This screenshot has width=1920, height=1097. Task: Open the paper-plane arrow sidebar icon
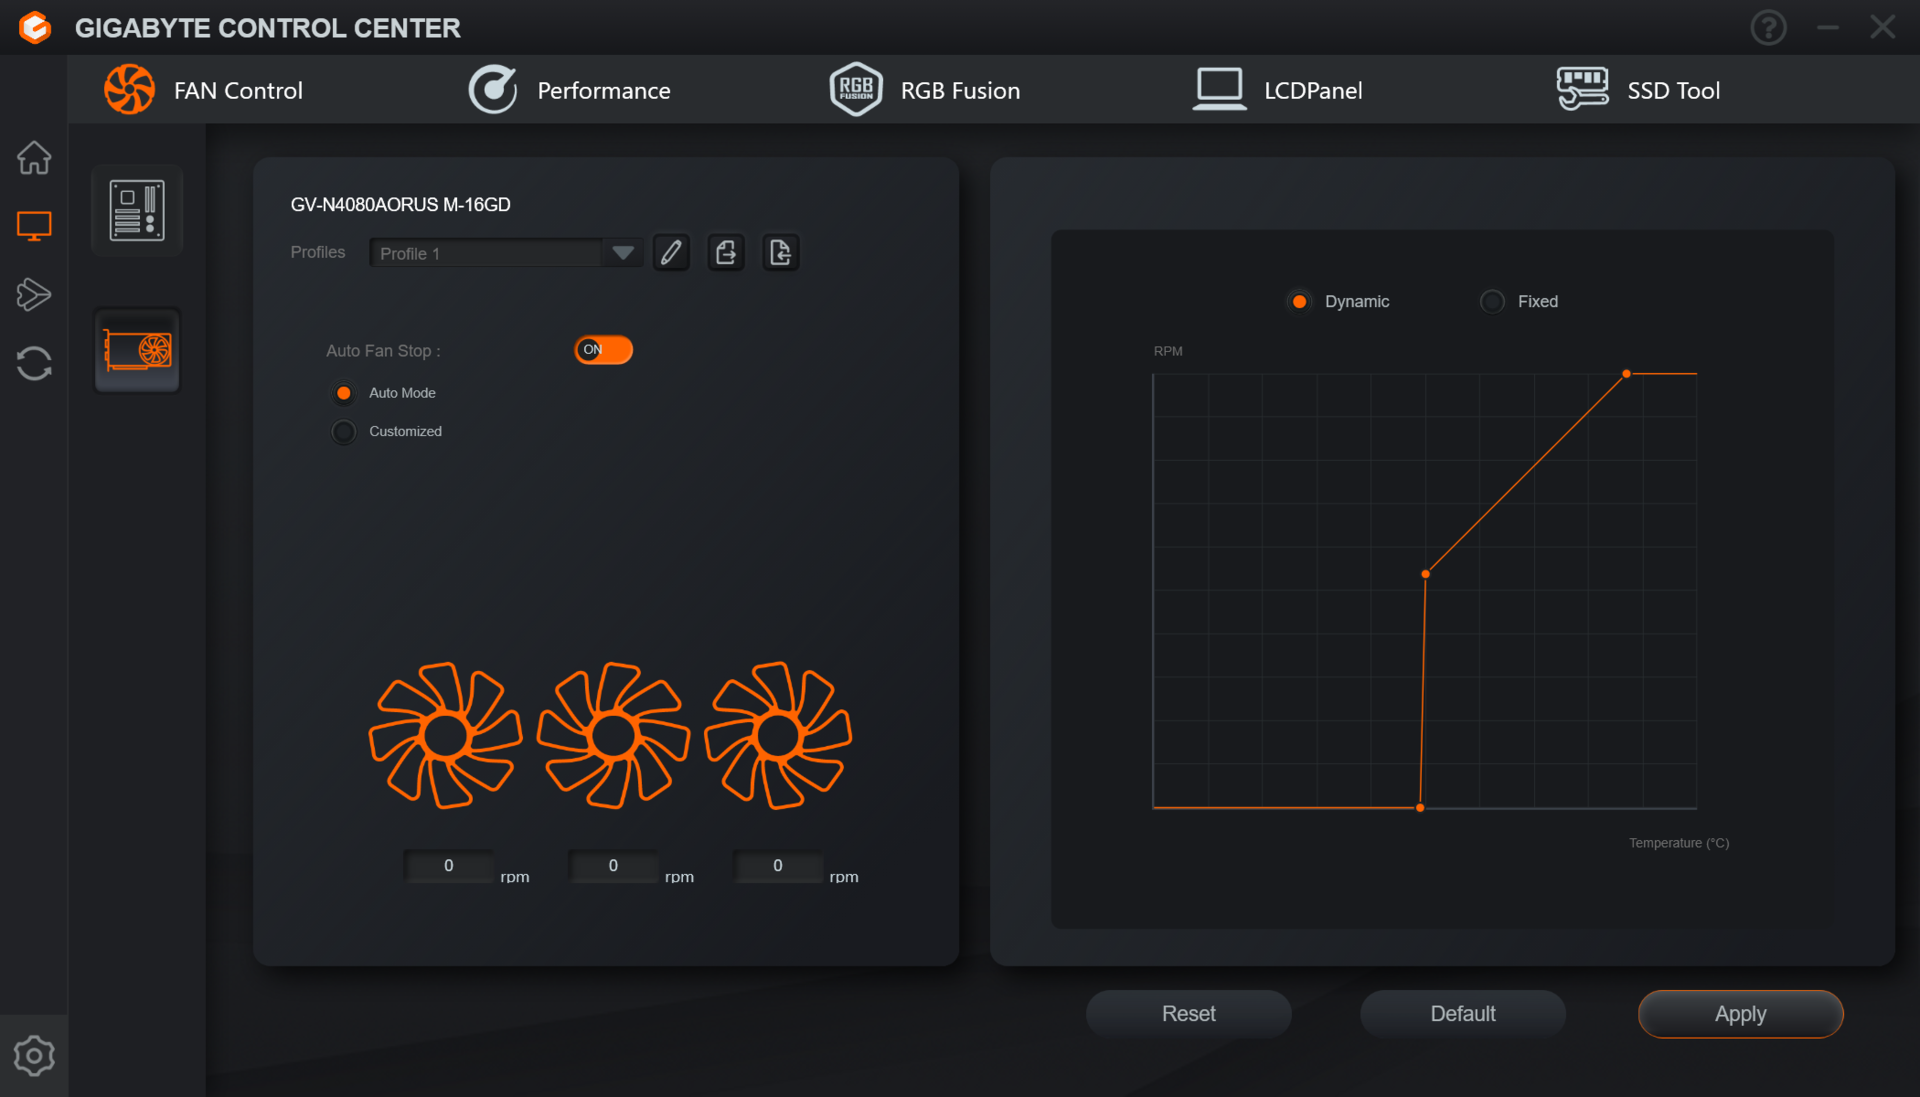(34, 294)
